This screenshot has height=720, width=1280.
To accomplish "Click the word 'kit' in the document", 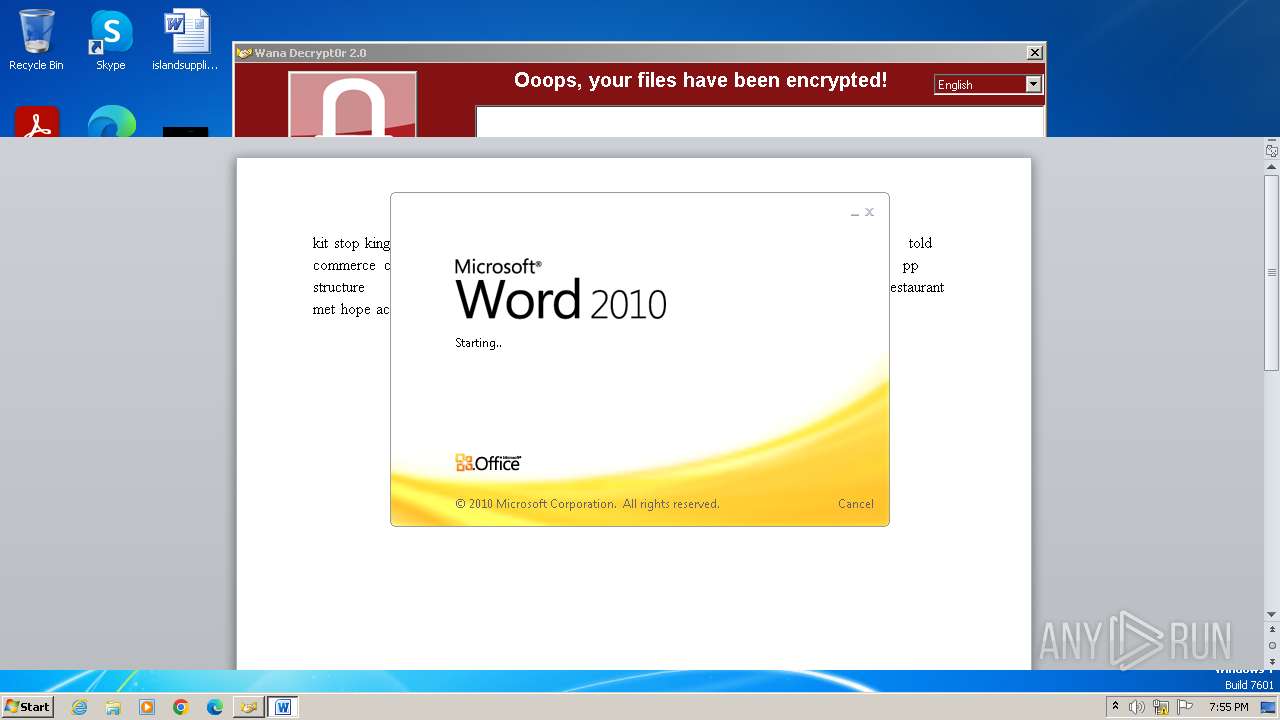I will (320, 243).
